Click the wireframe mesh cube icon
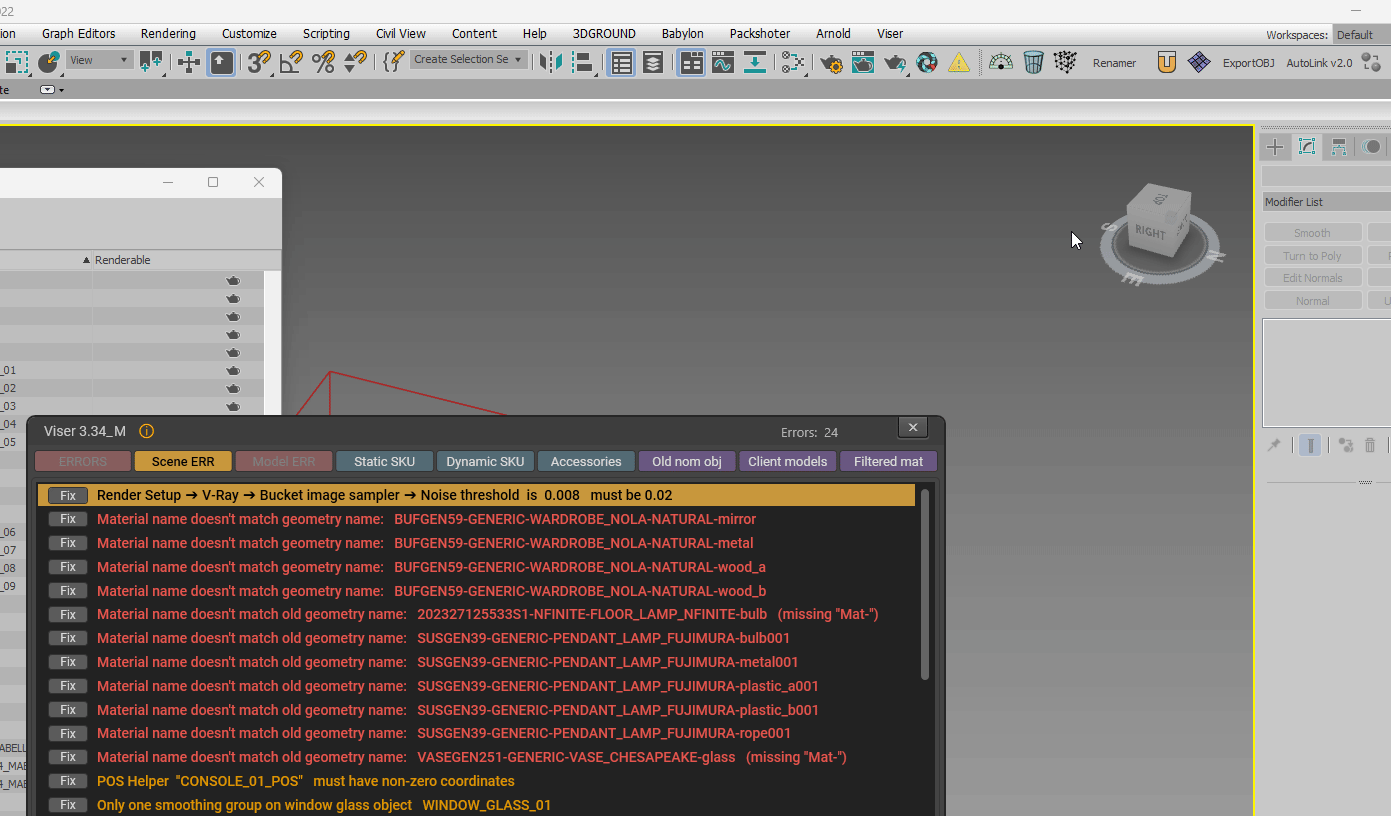Viewport: 1391px width, 816px height. coord(1065,63)
